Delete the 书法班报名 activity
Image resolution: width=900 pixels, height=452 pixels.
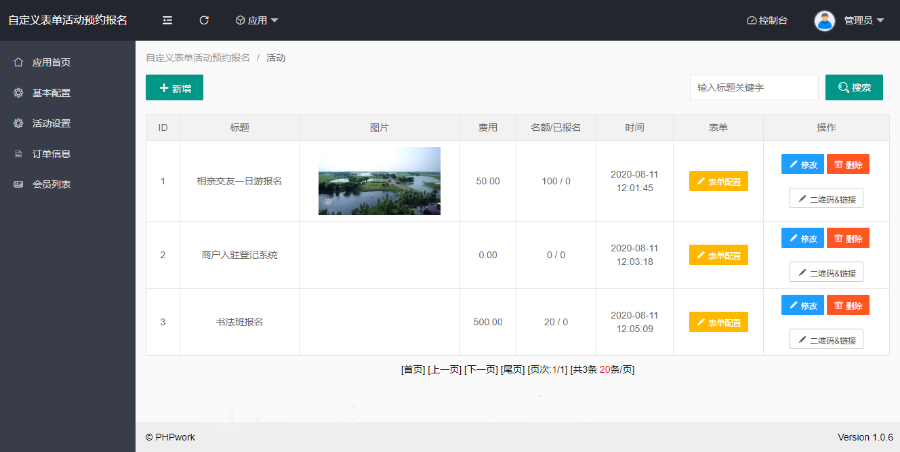click(x=848, y=305)
